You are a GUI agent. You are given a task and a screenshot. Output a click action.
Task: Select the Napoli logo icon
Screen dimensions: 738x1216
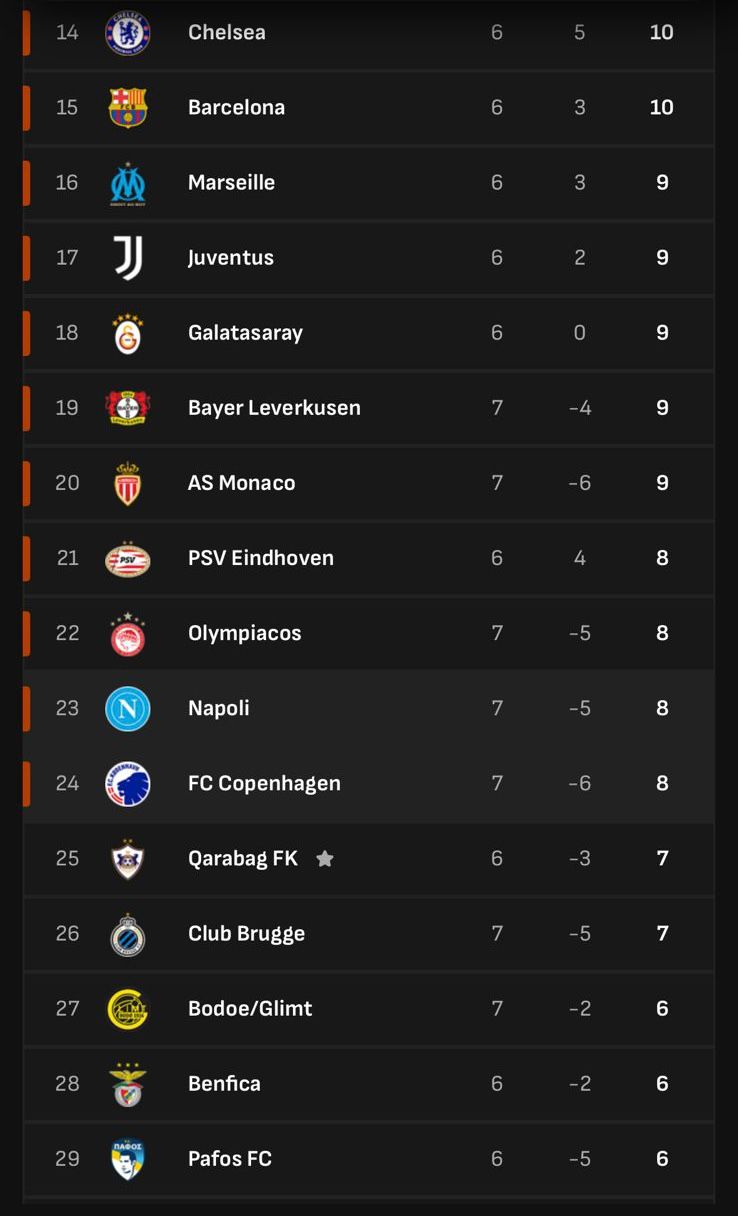pyautogui.click(x=128, y=708)
